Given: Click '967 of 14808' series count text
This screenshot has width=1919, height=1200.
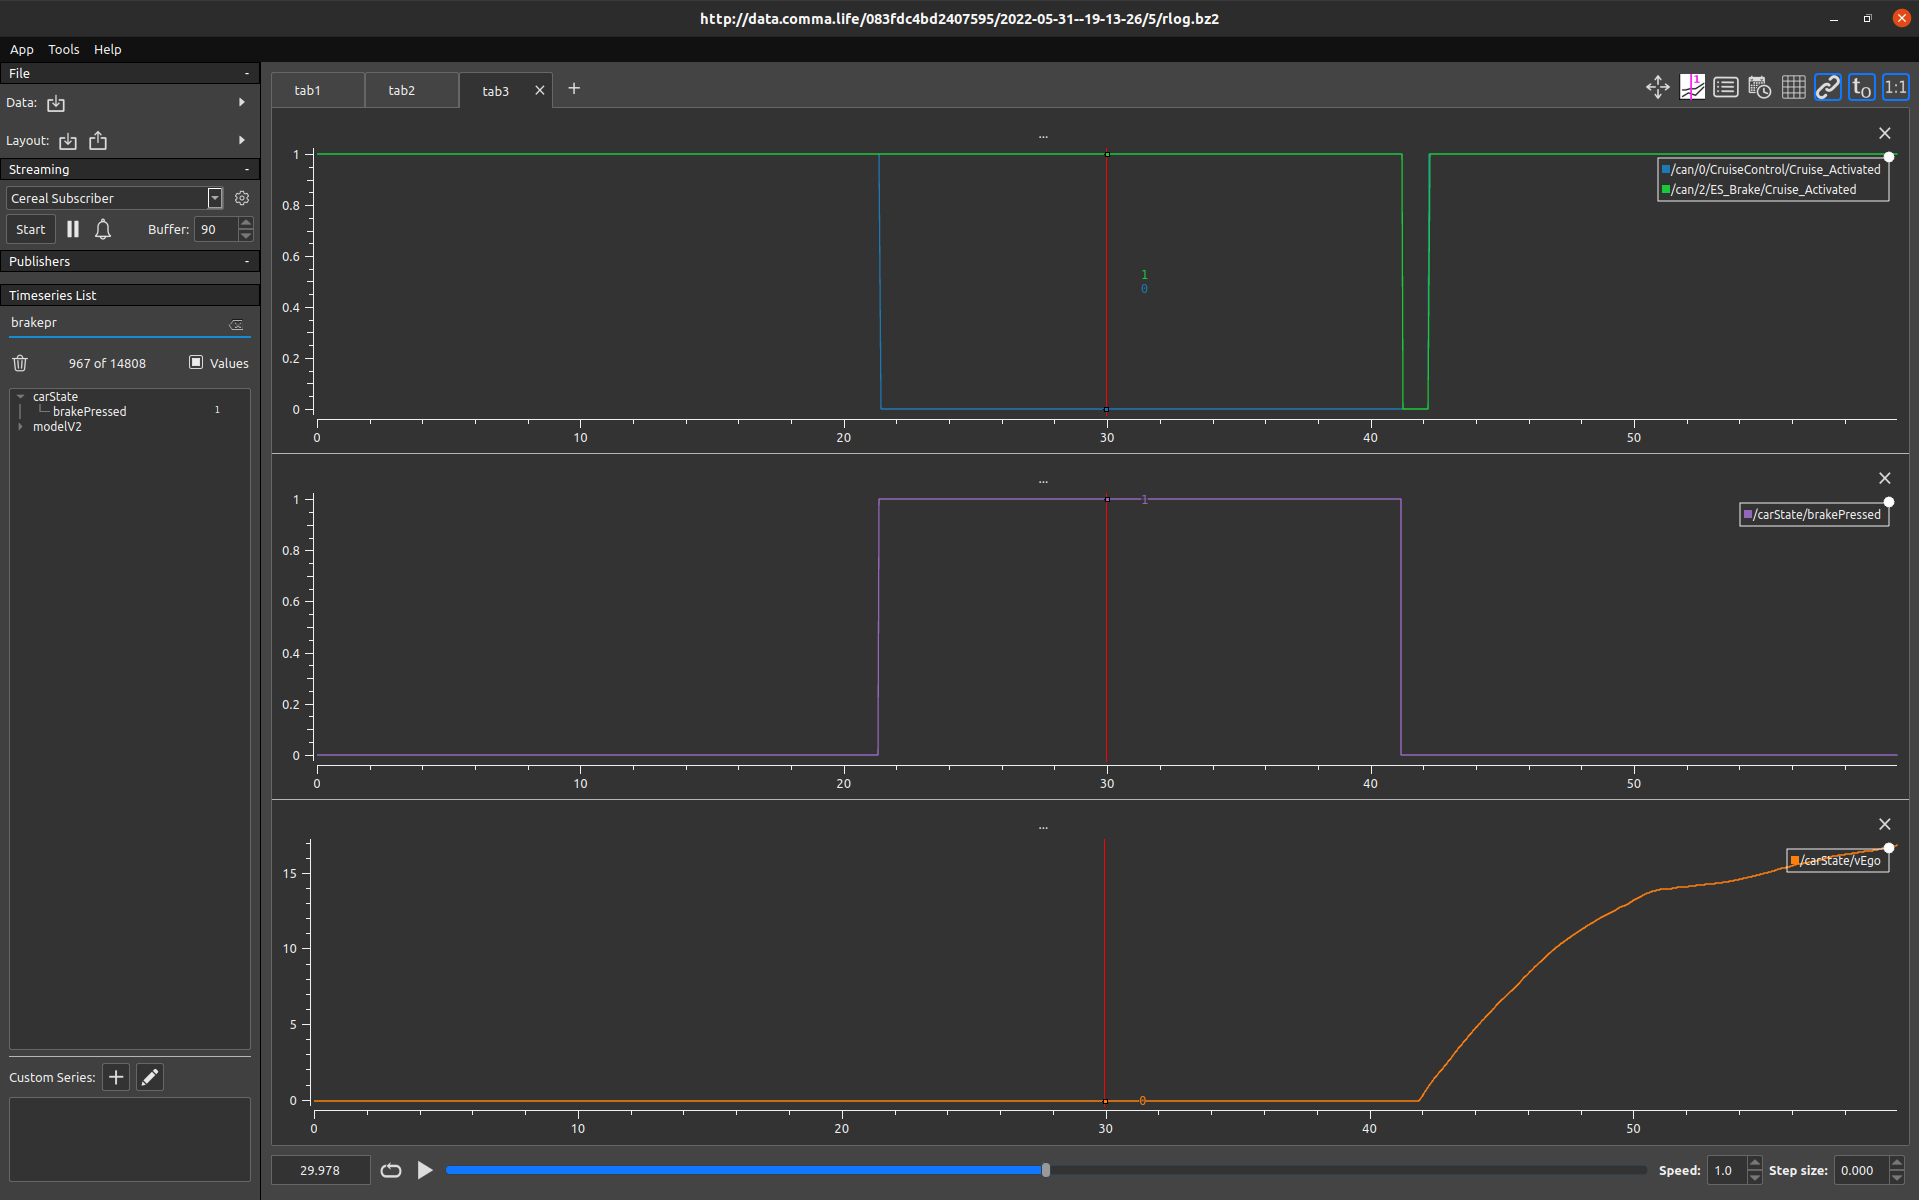Looking at the screenshot, I should 107,364.
